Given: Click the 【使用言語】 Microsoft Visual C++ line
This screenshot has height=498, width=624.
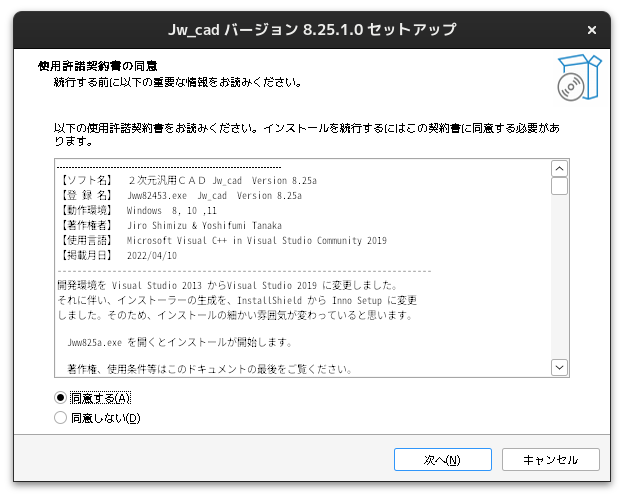Looking at the screenshot, I should point(222,240).
